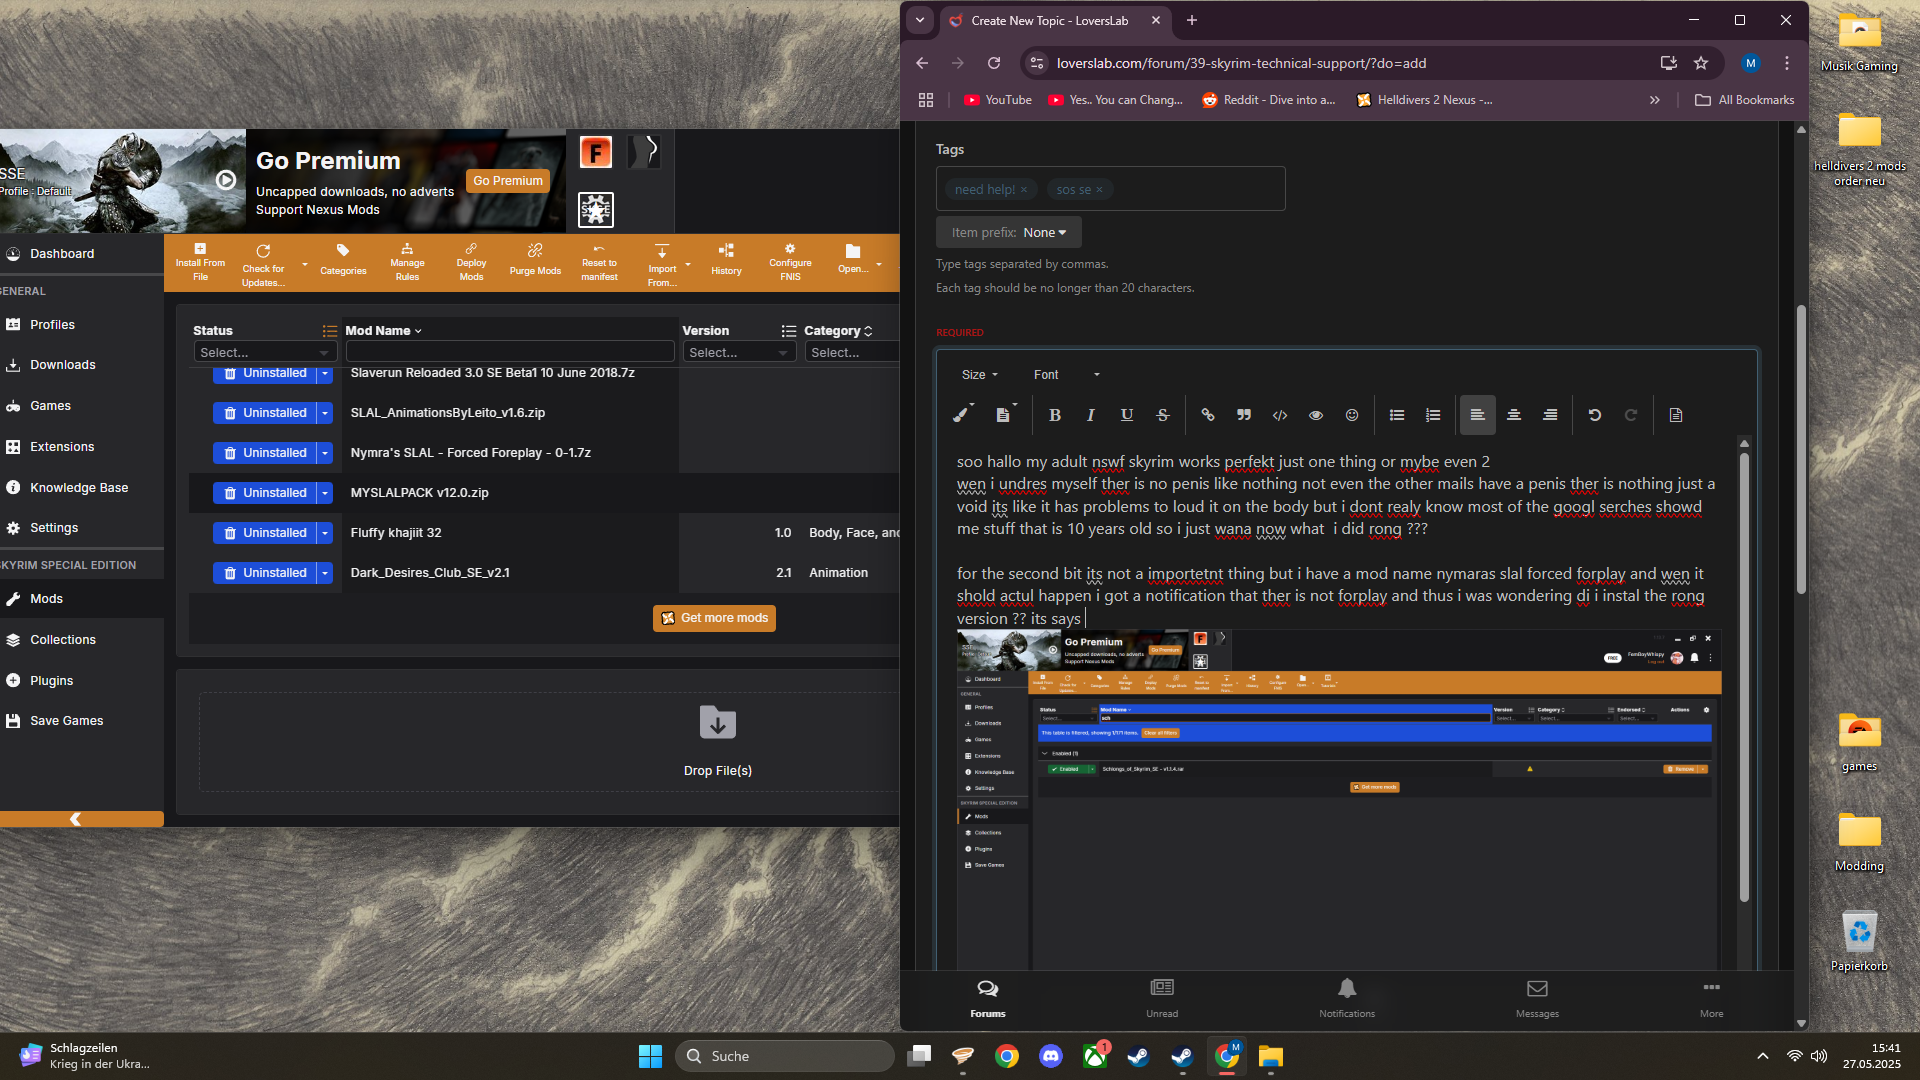
Task: Click Install From File in Vortex toolbar
Action: (200, 263)
